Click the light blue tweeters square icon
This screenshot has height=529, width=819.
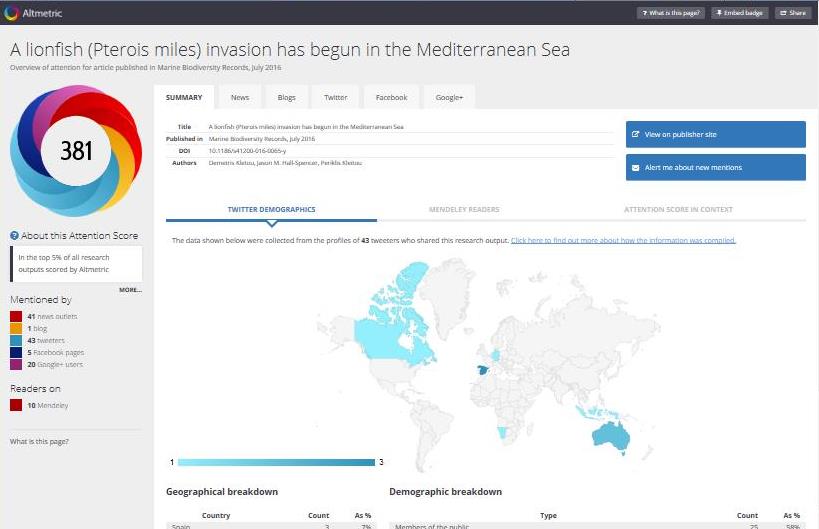[x=16, y=341]
